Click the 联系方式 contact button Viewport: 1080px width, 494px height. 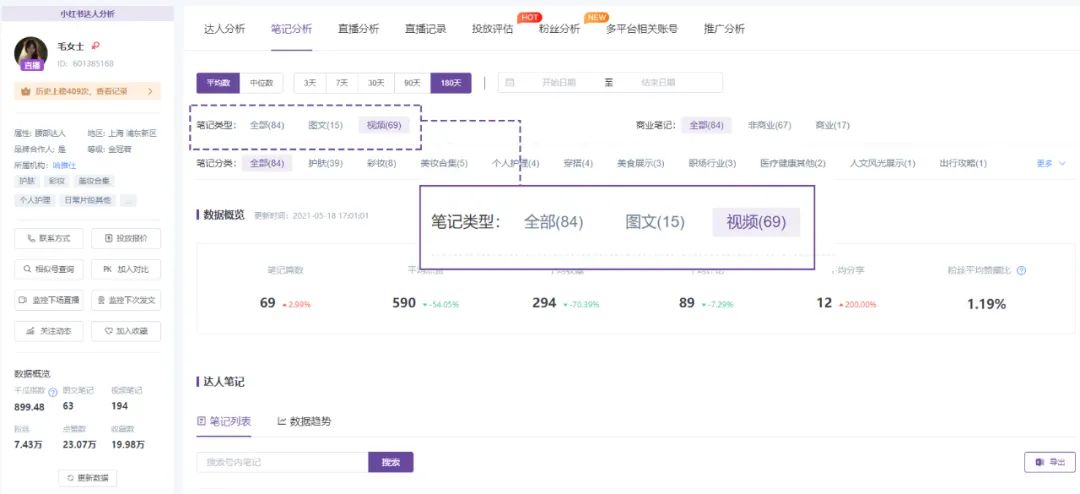pos(49,238)
